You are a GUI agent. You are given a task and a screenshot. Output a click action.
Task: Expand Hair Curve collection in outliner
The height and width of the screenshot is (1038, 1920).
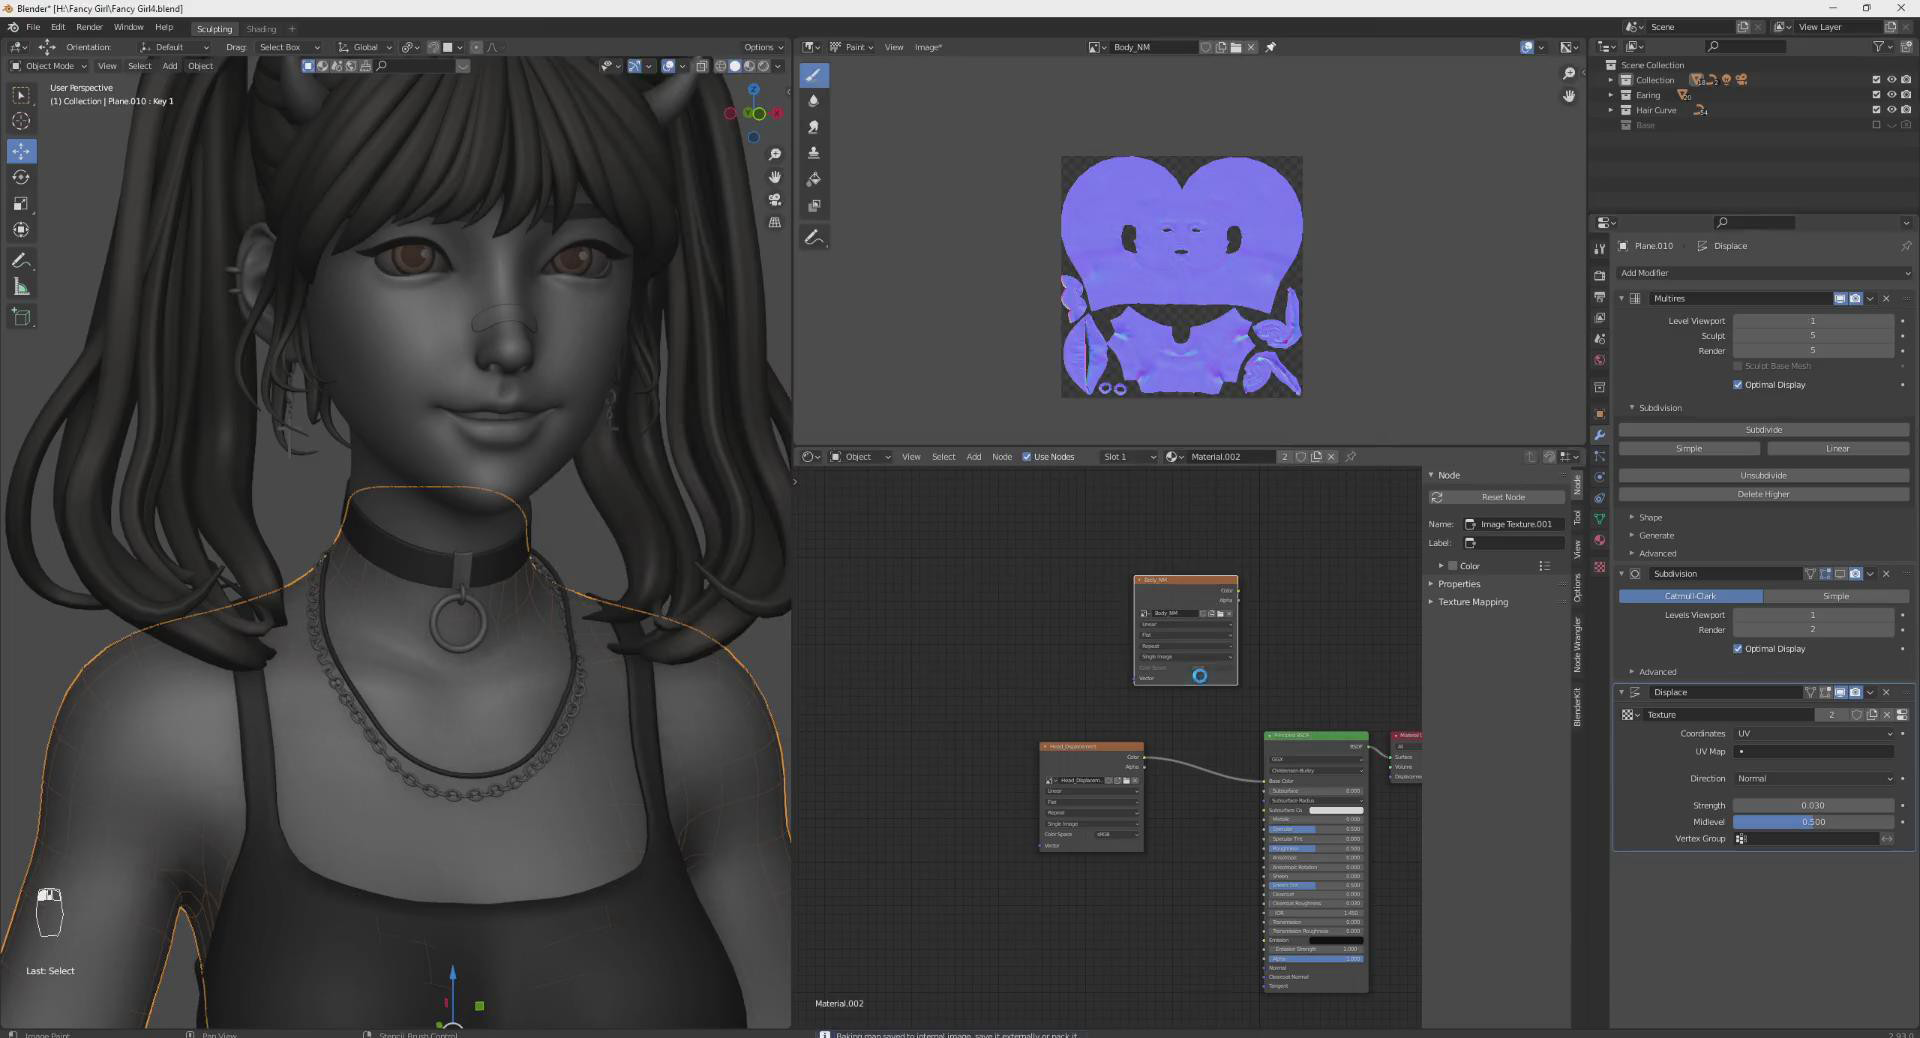(x=1610, y=110)
